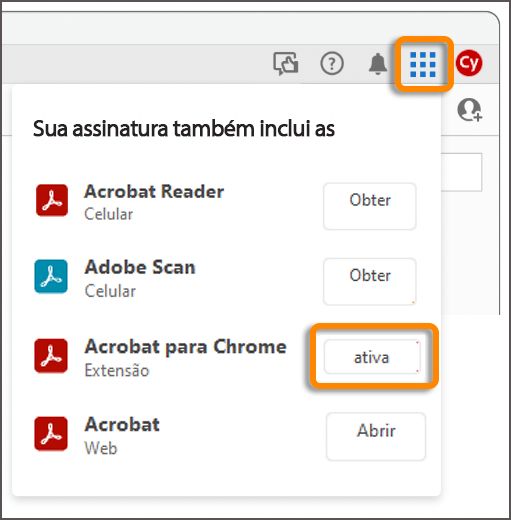Open the apps grid launcher icon
Viewport: 511px width, 520px height.
click(423, 64)
